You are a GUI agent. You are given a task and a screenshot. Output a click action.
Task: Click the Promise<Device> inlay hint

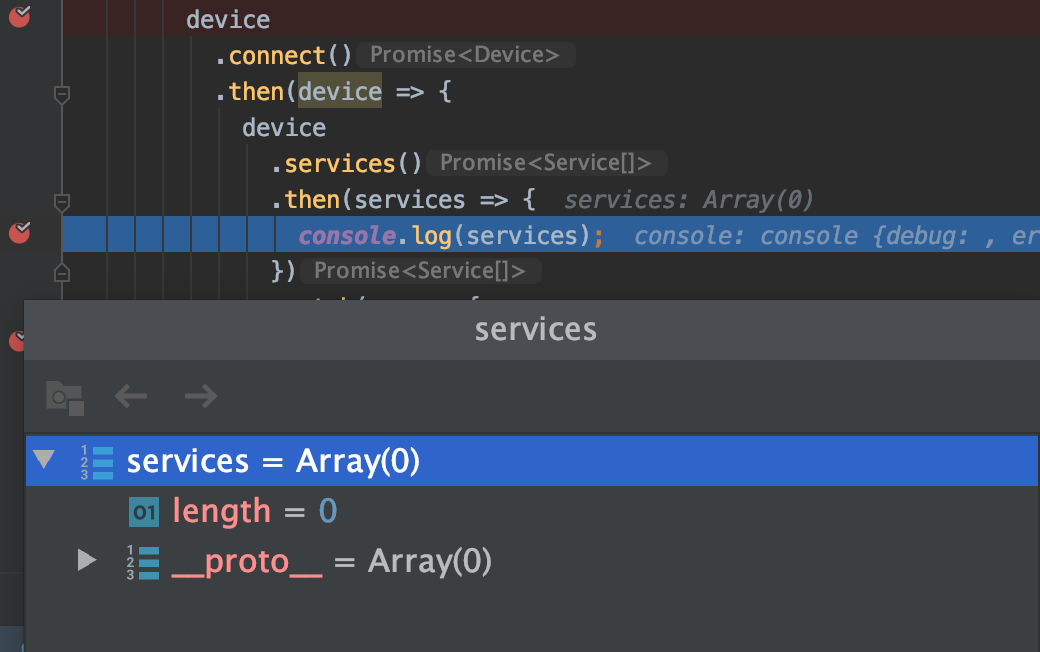tap(465, 55)
